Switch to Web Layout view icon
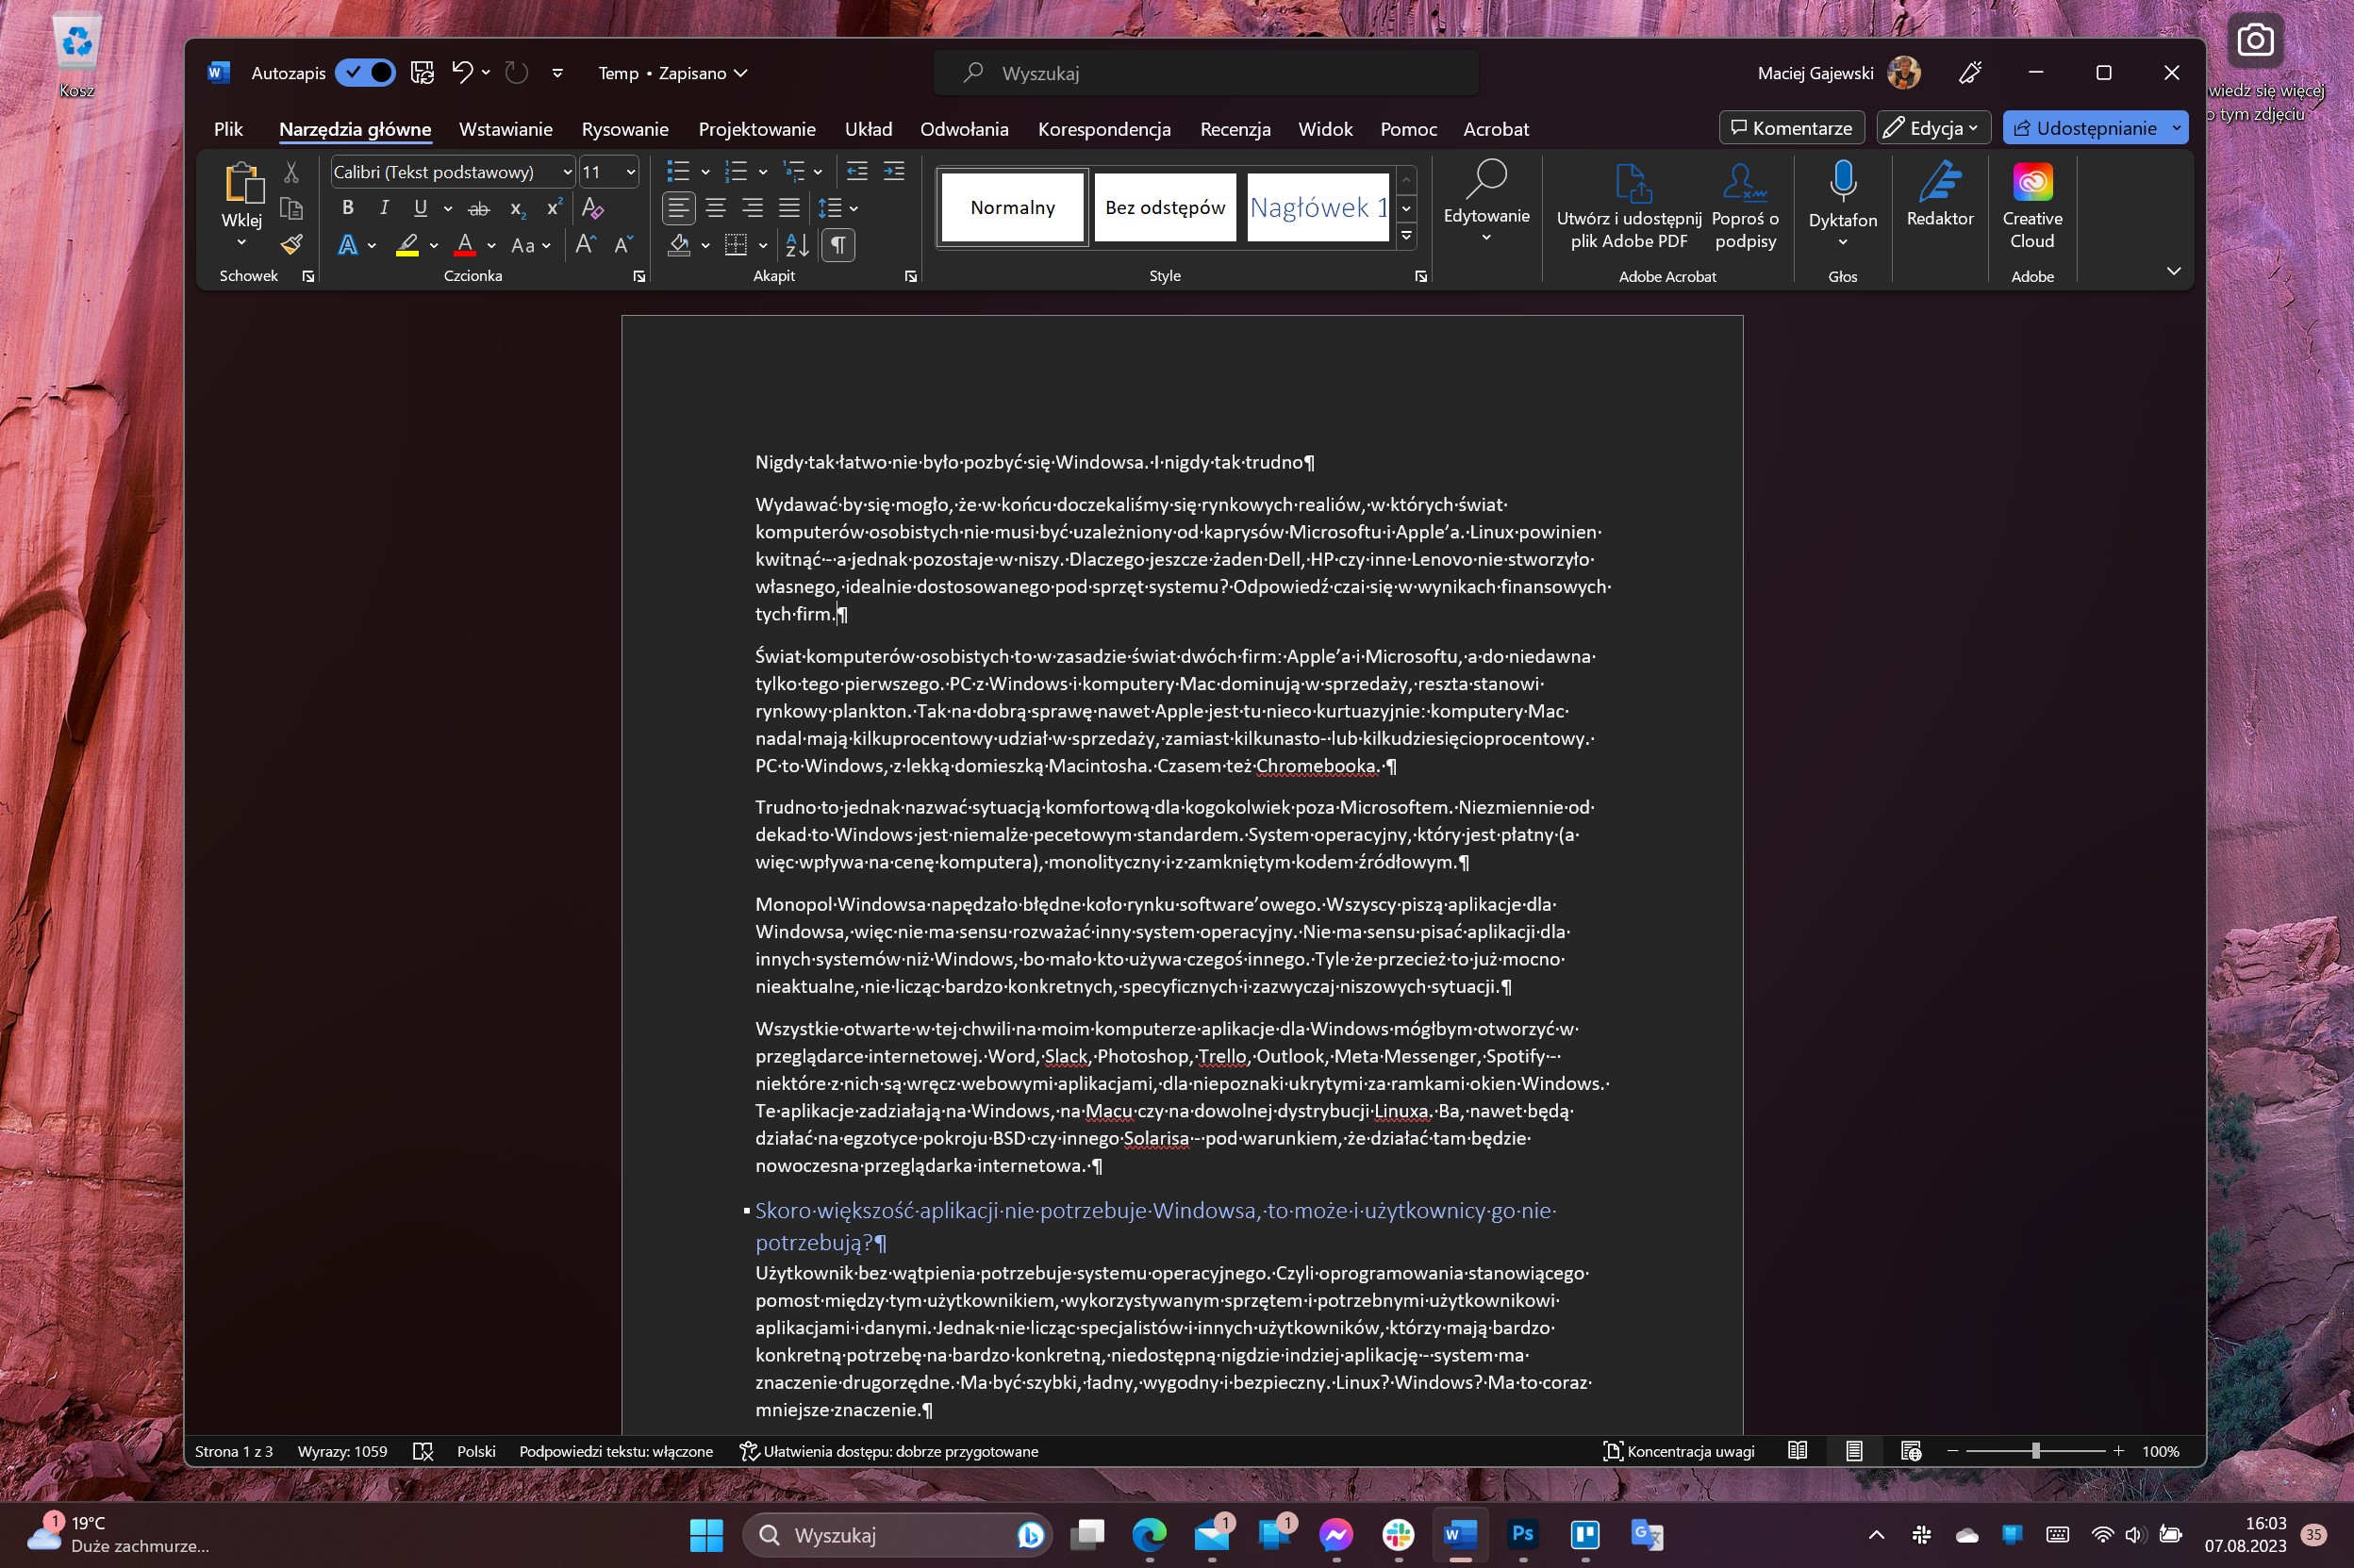 (1910, 1450)
